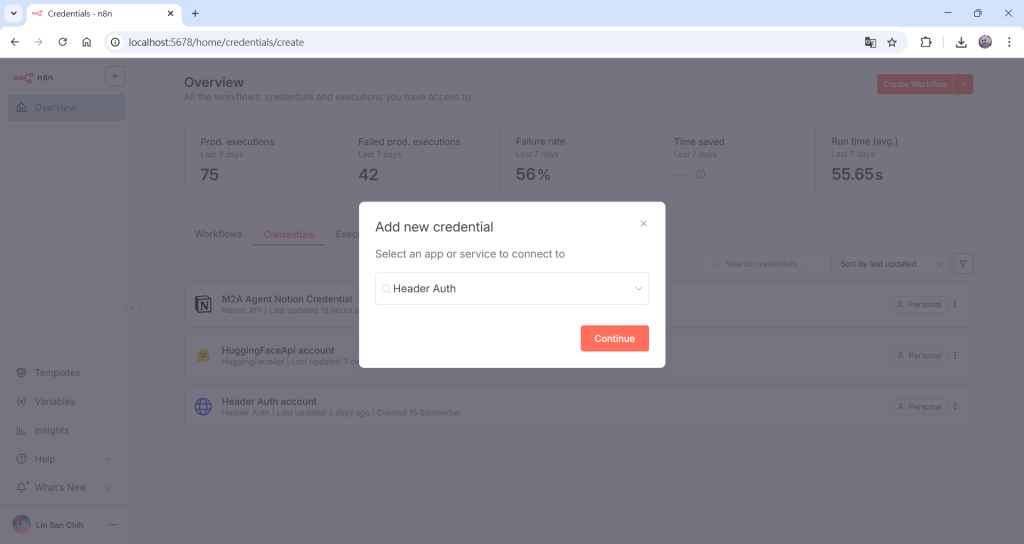Open the actions menu for the HuggingFaceApi account
Image resolution: width=1024 pixels, height=544 pixels.
point(955,355)
